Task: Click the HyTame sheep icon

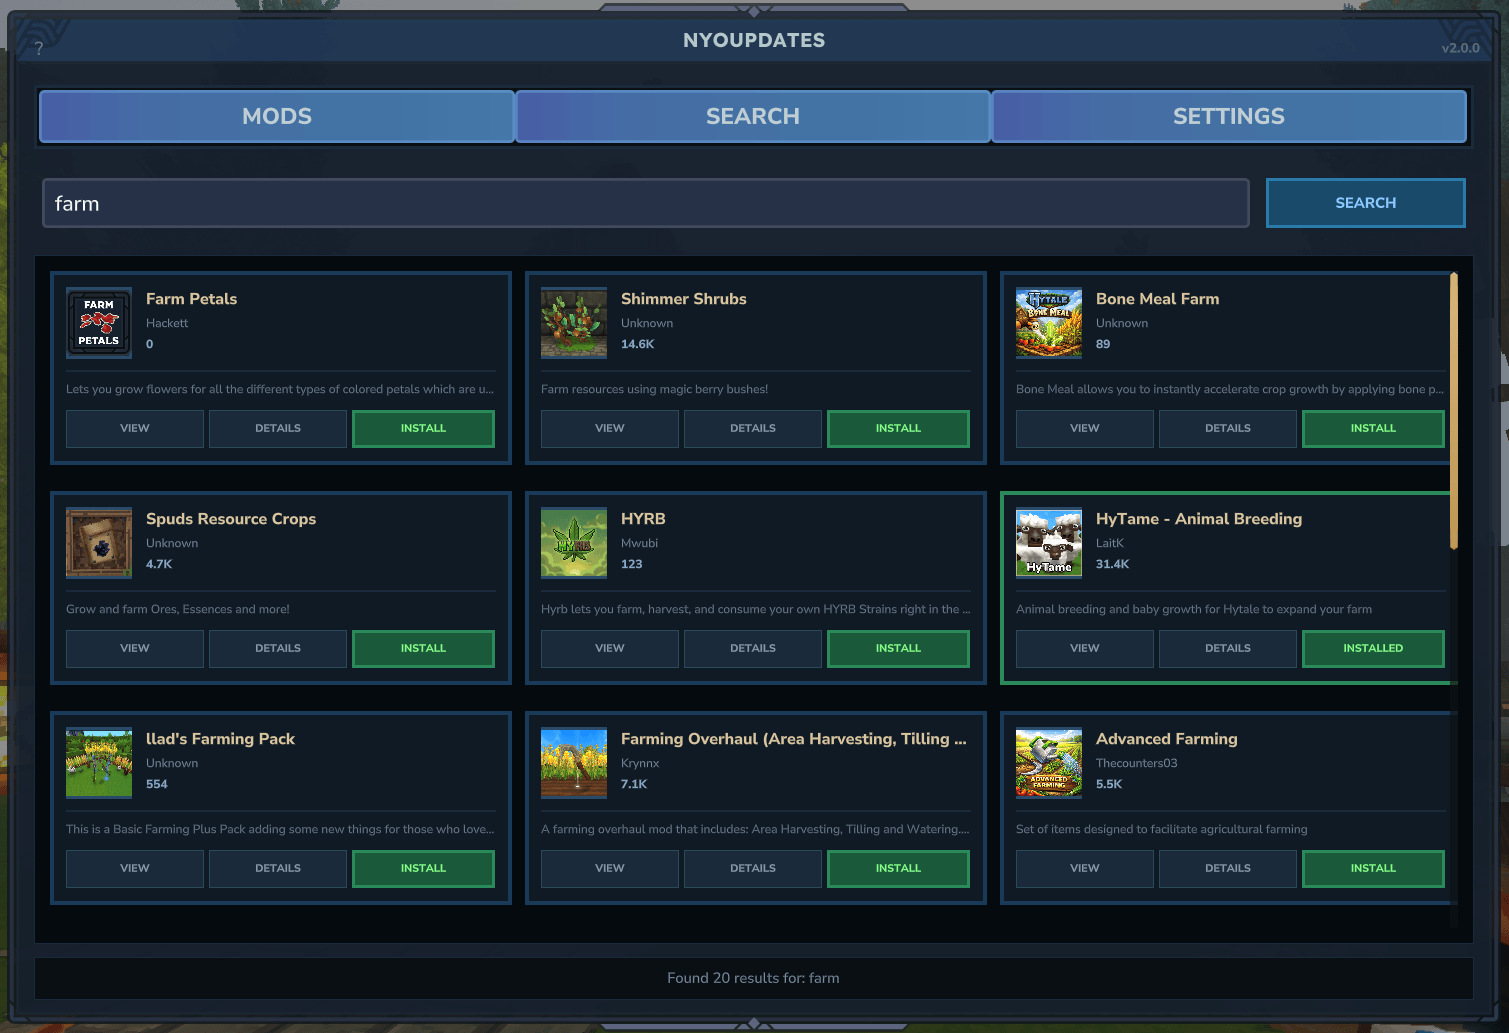Action: pyautogui.click(x=1049, y=543)
